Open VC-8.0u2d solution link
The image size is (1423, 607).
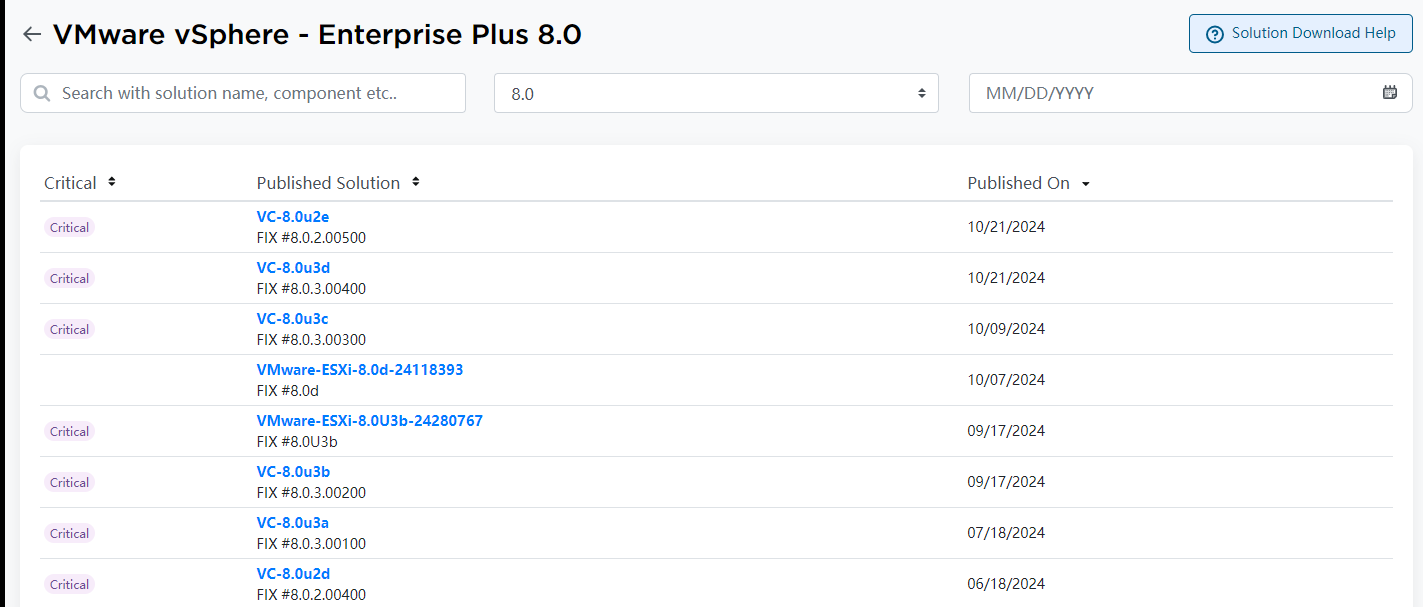pyautogui.click(x=293, y=574)
